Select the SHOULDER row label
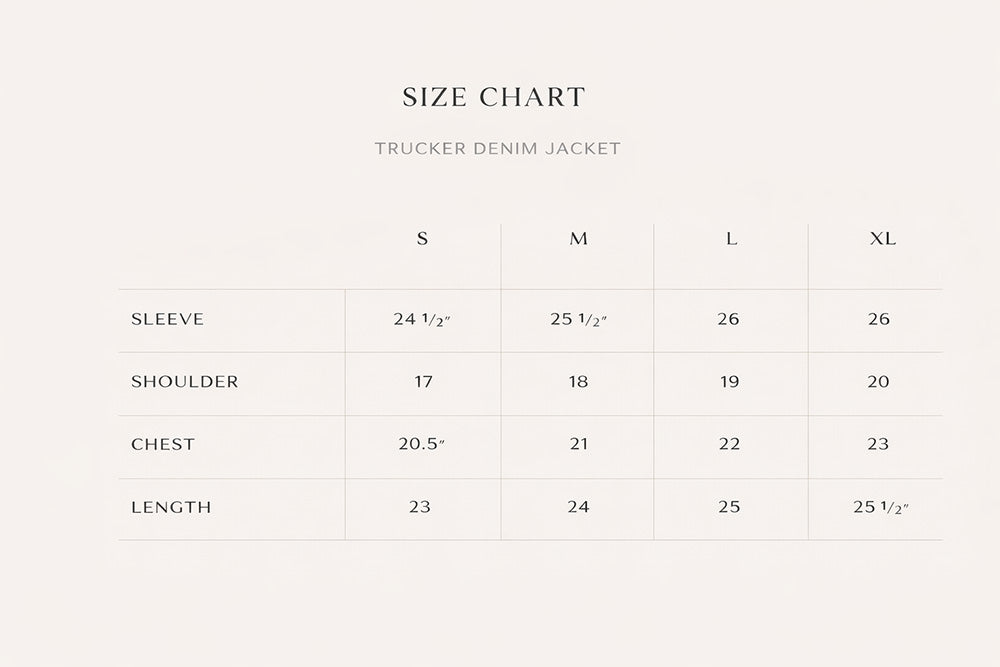This screenshot has height=667, width=1000. pos(184,382)
